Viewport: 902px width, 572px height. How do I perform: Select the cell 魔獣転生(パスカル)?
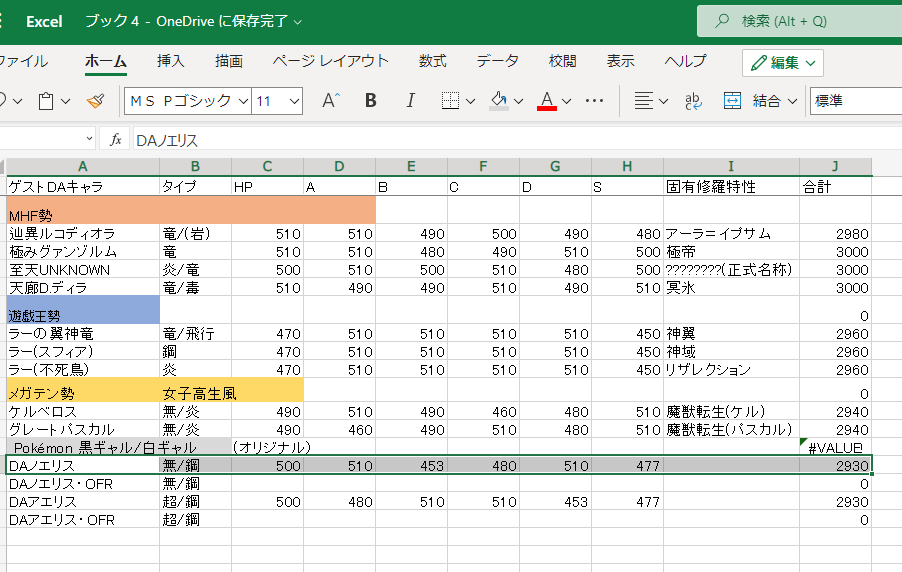pyautogui.click(x=731, y=429)
